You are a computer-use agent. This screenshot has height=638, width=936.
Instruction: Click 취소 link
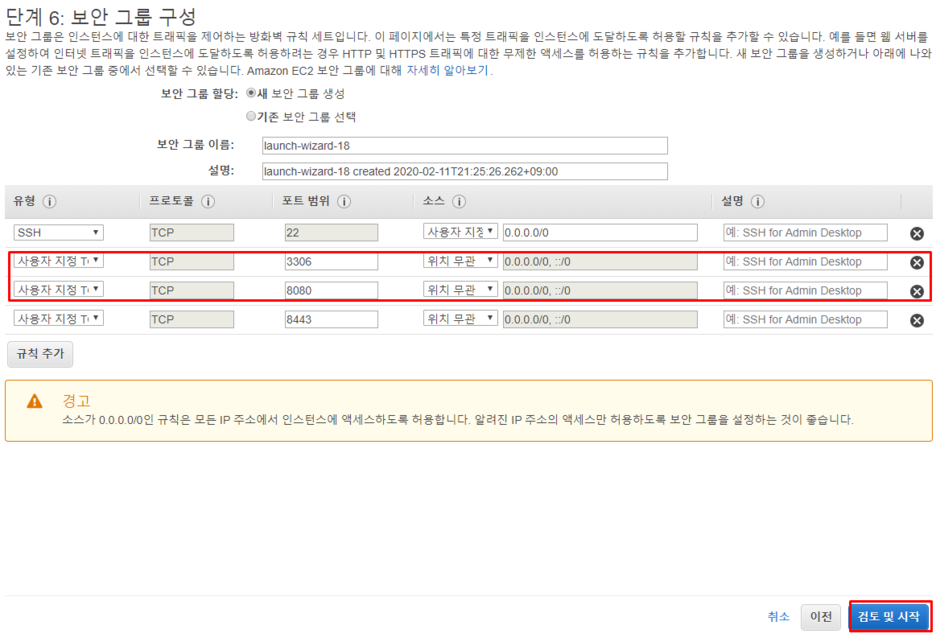click(778, 617)
